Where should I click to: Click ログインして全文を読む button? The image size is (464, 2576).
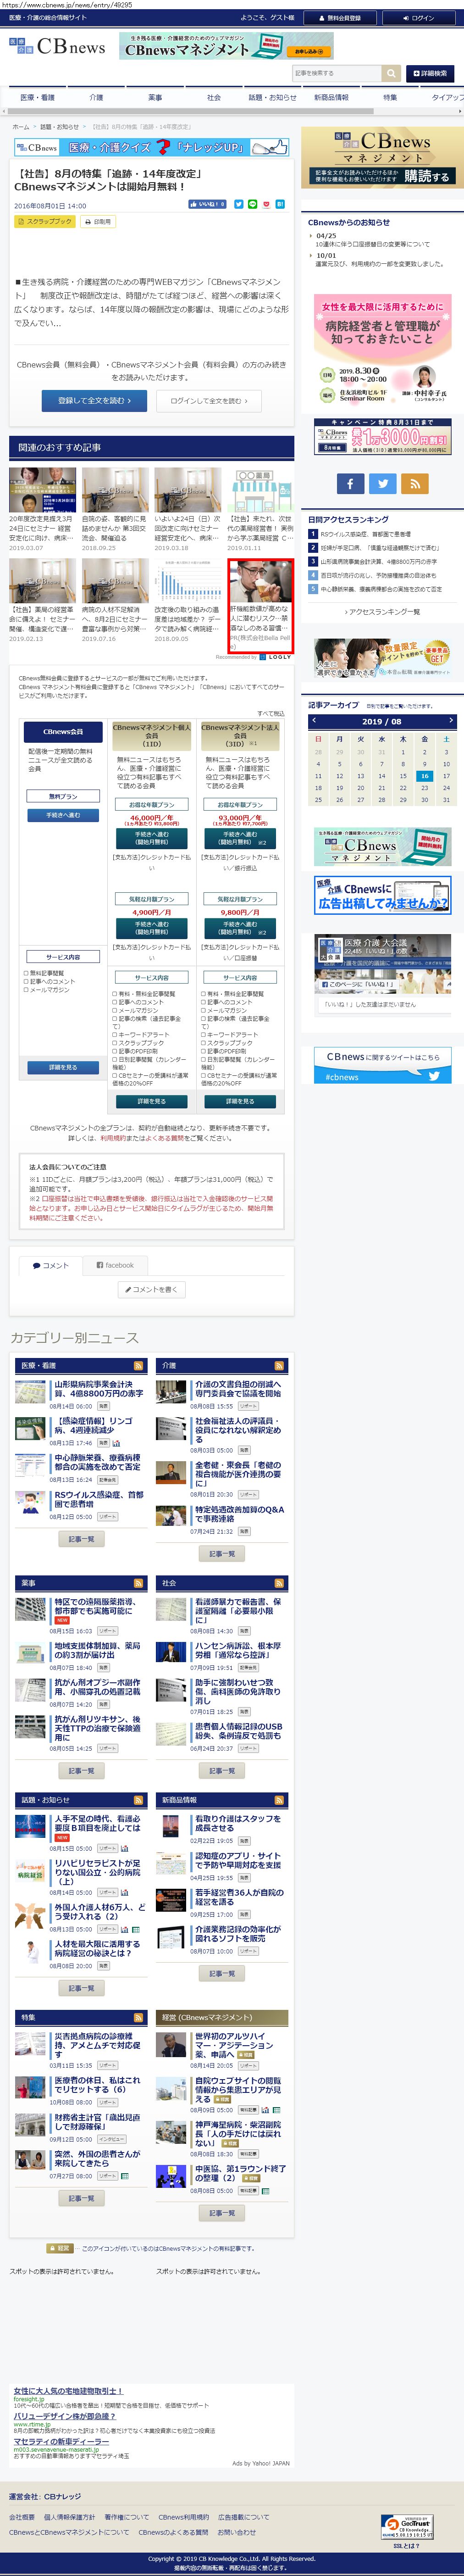[x=208, y=401]
